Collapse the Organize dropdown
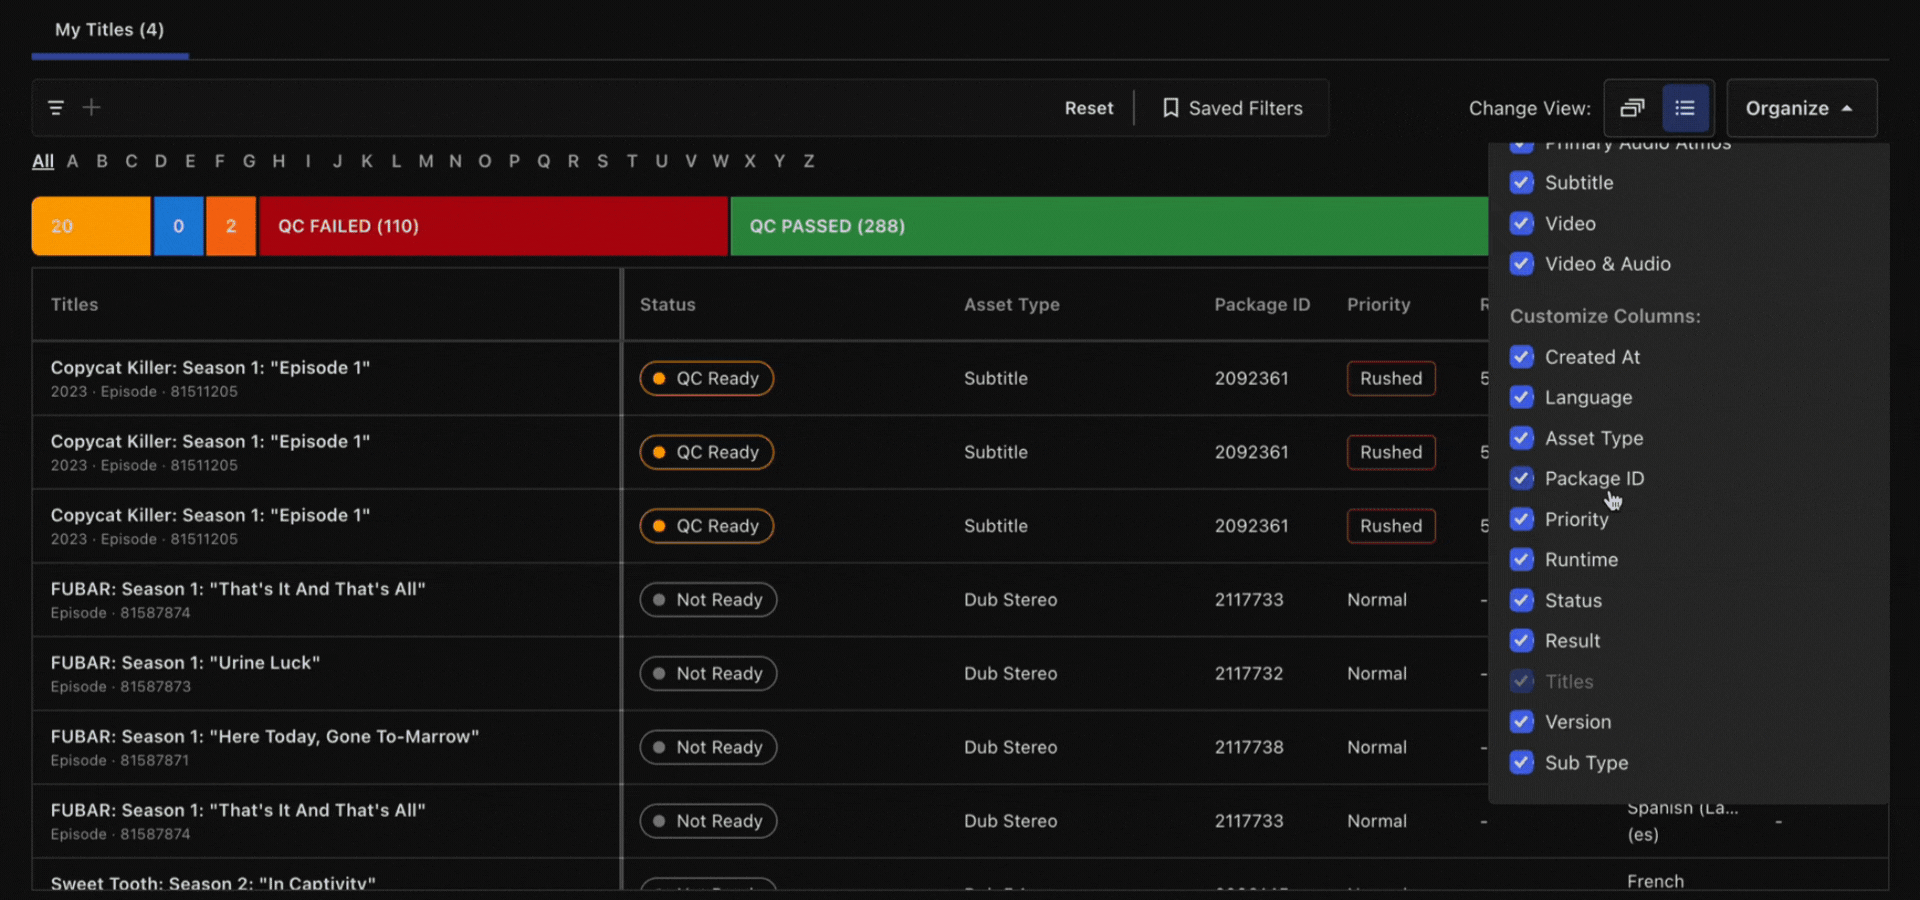The image size is (1920, 900). tap(1801, 108)
